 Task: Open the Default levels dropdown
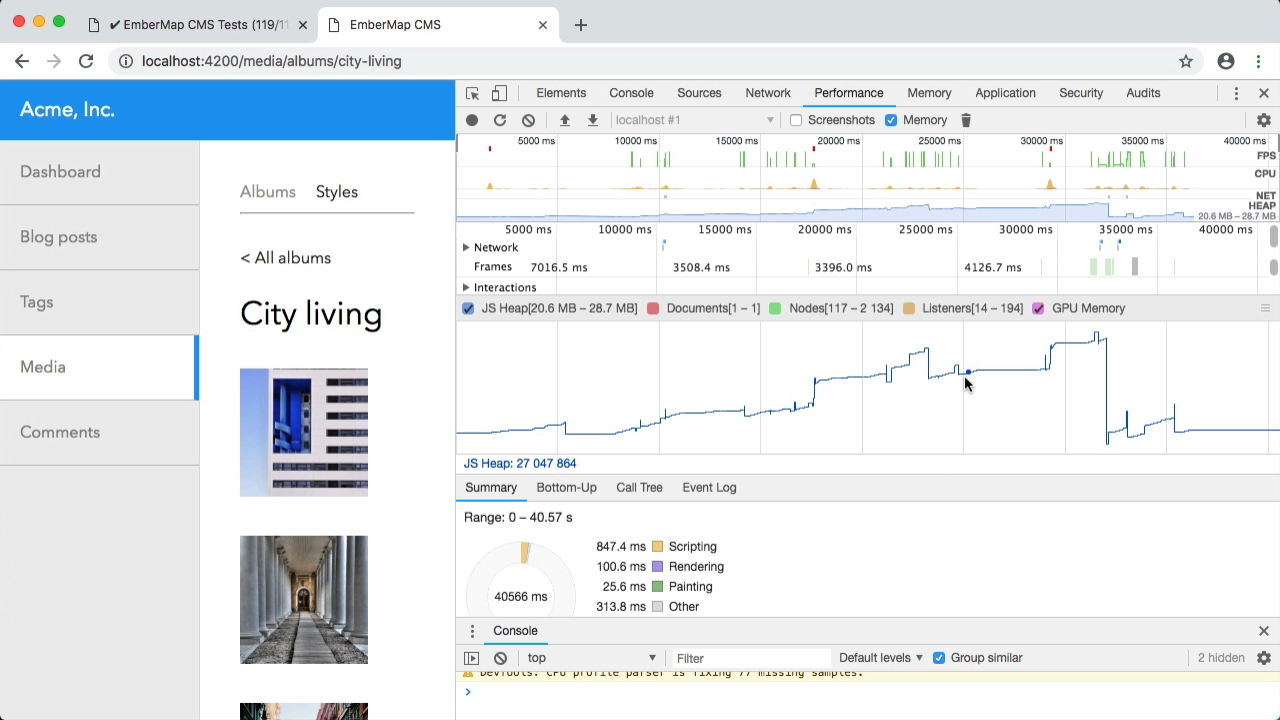[x=881, y=658]
